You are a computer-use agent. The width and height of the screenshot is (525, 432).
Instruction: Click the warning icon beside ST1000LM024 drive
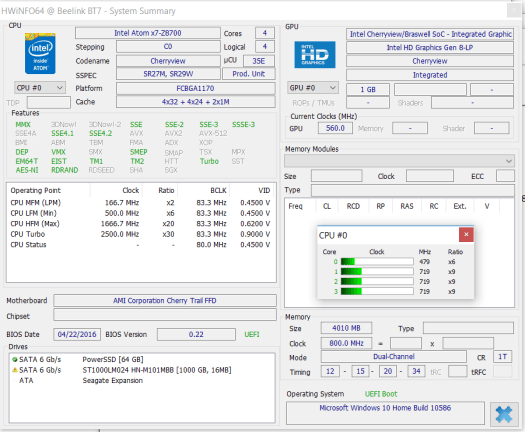coord(15,370)
